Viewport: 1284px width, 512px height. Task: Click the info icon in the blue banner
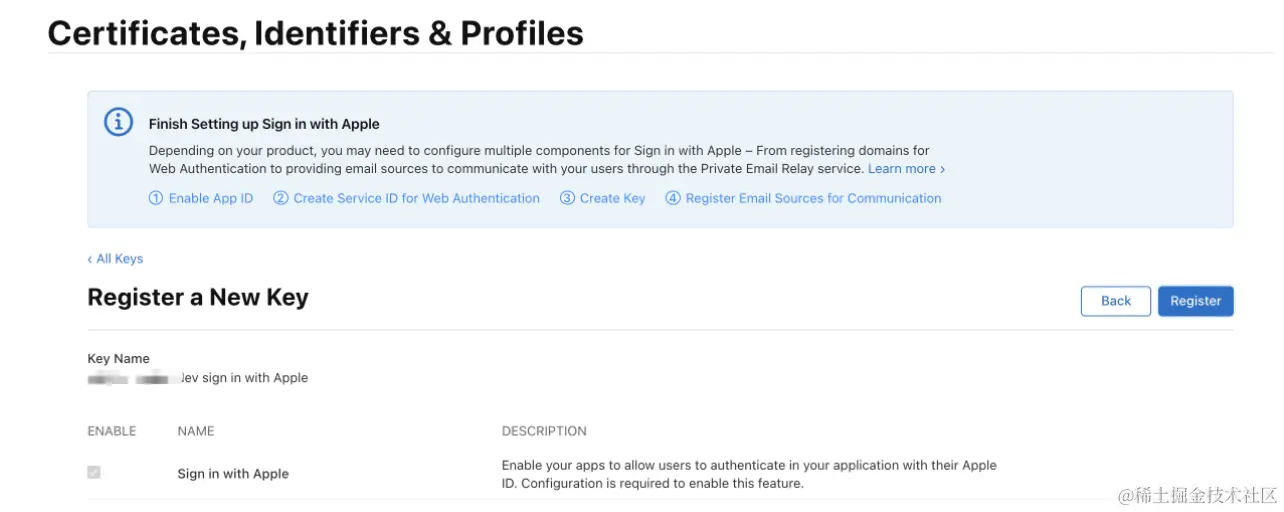click(118, 122)
